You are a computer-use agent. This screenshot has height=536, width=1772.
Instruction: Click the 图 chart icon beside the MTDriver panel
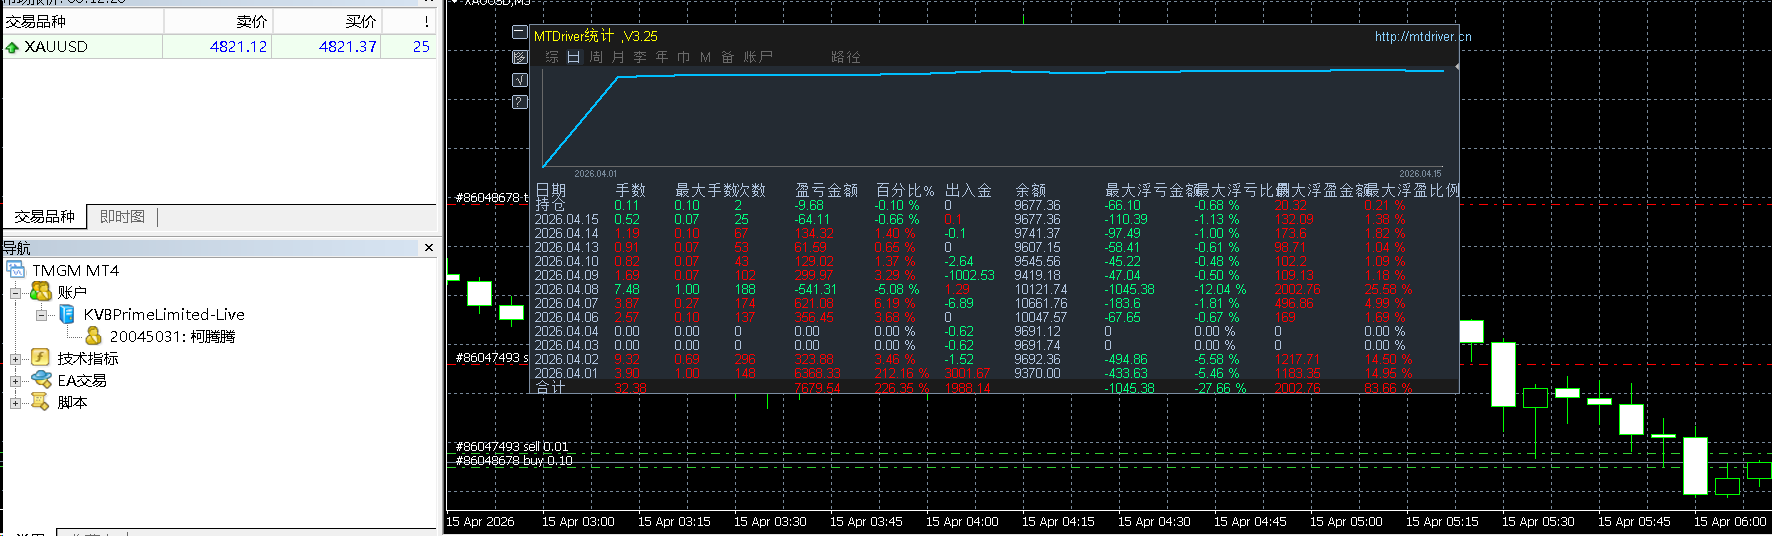tap(520, 57)
